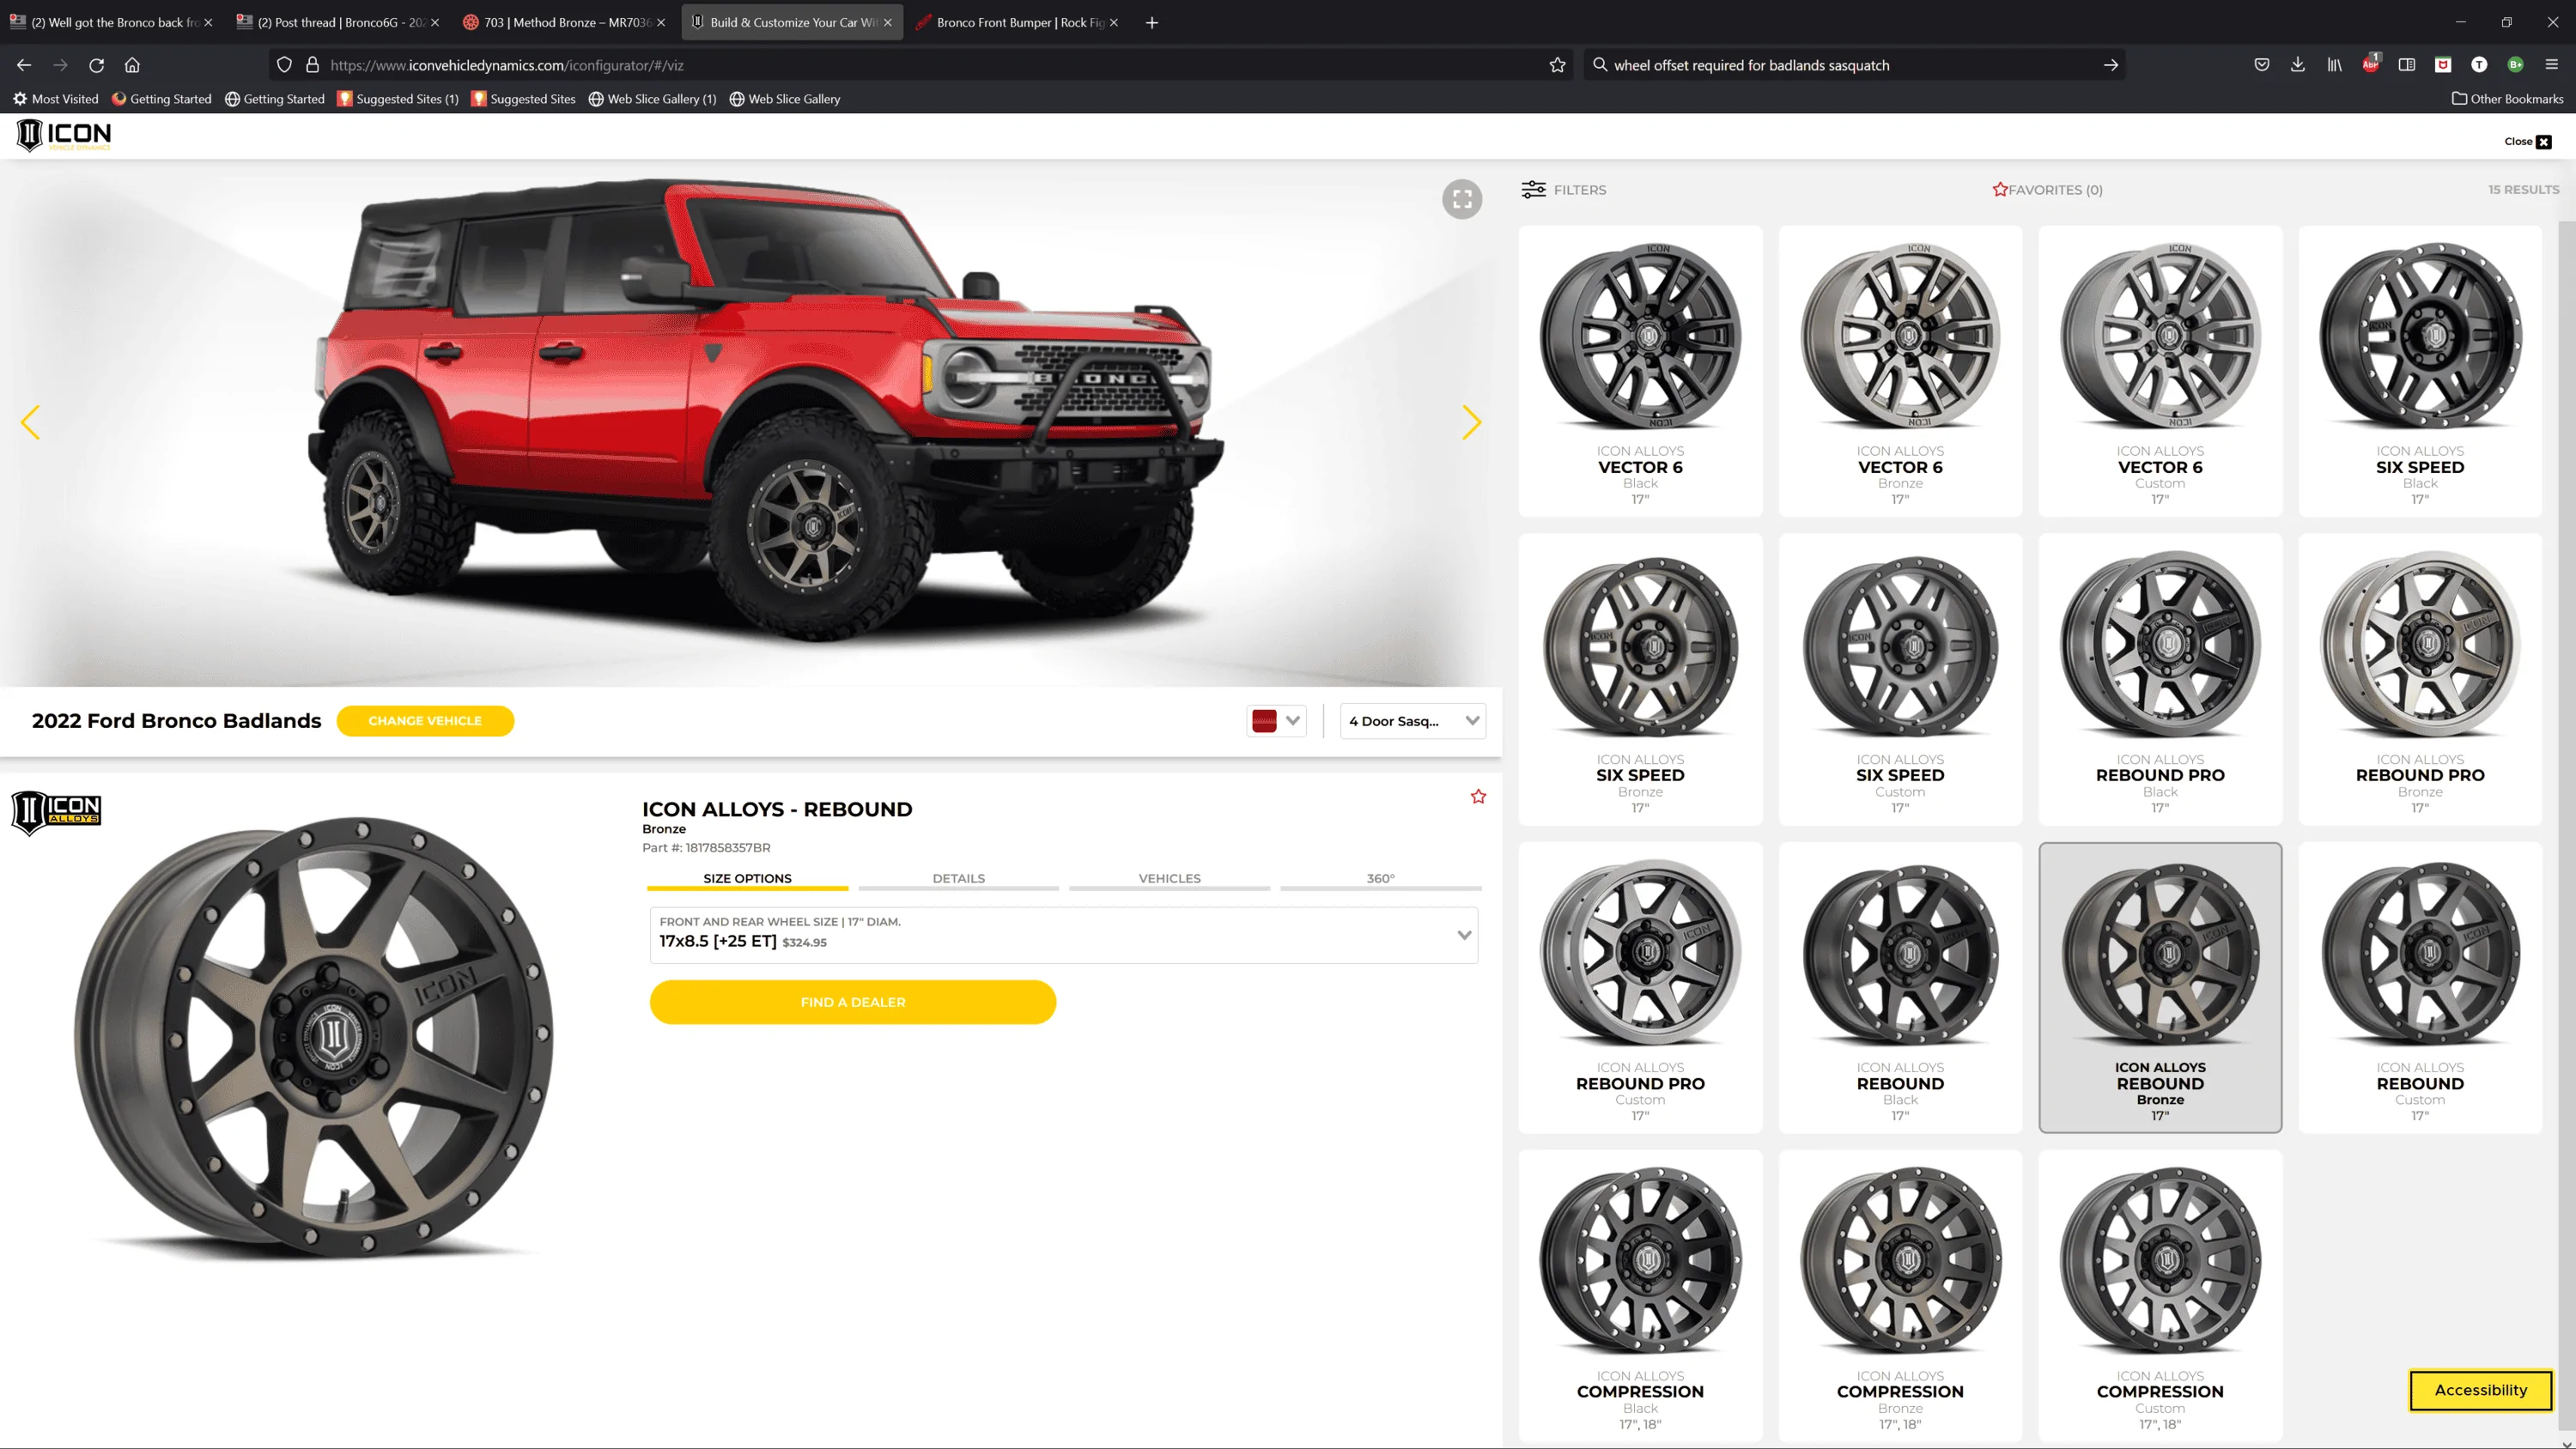Screen dimensions: 2576x1449
Task: Submit search with arrow in search bar
Action: (x=2110, y=65)
